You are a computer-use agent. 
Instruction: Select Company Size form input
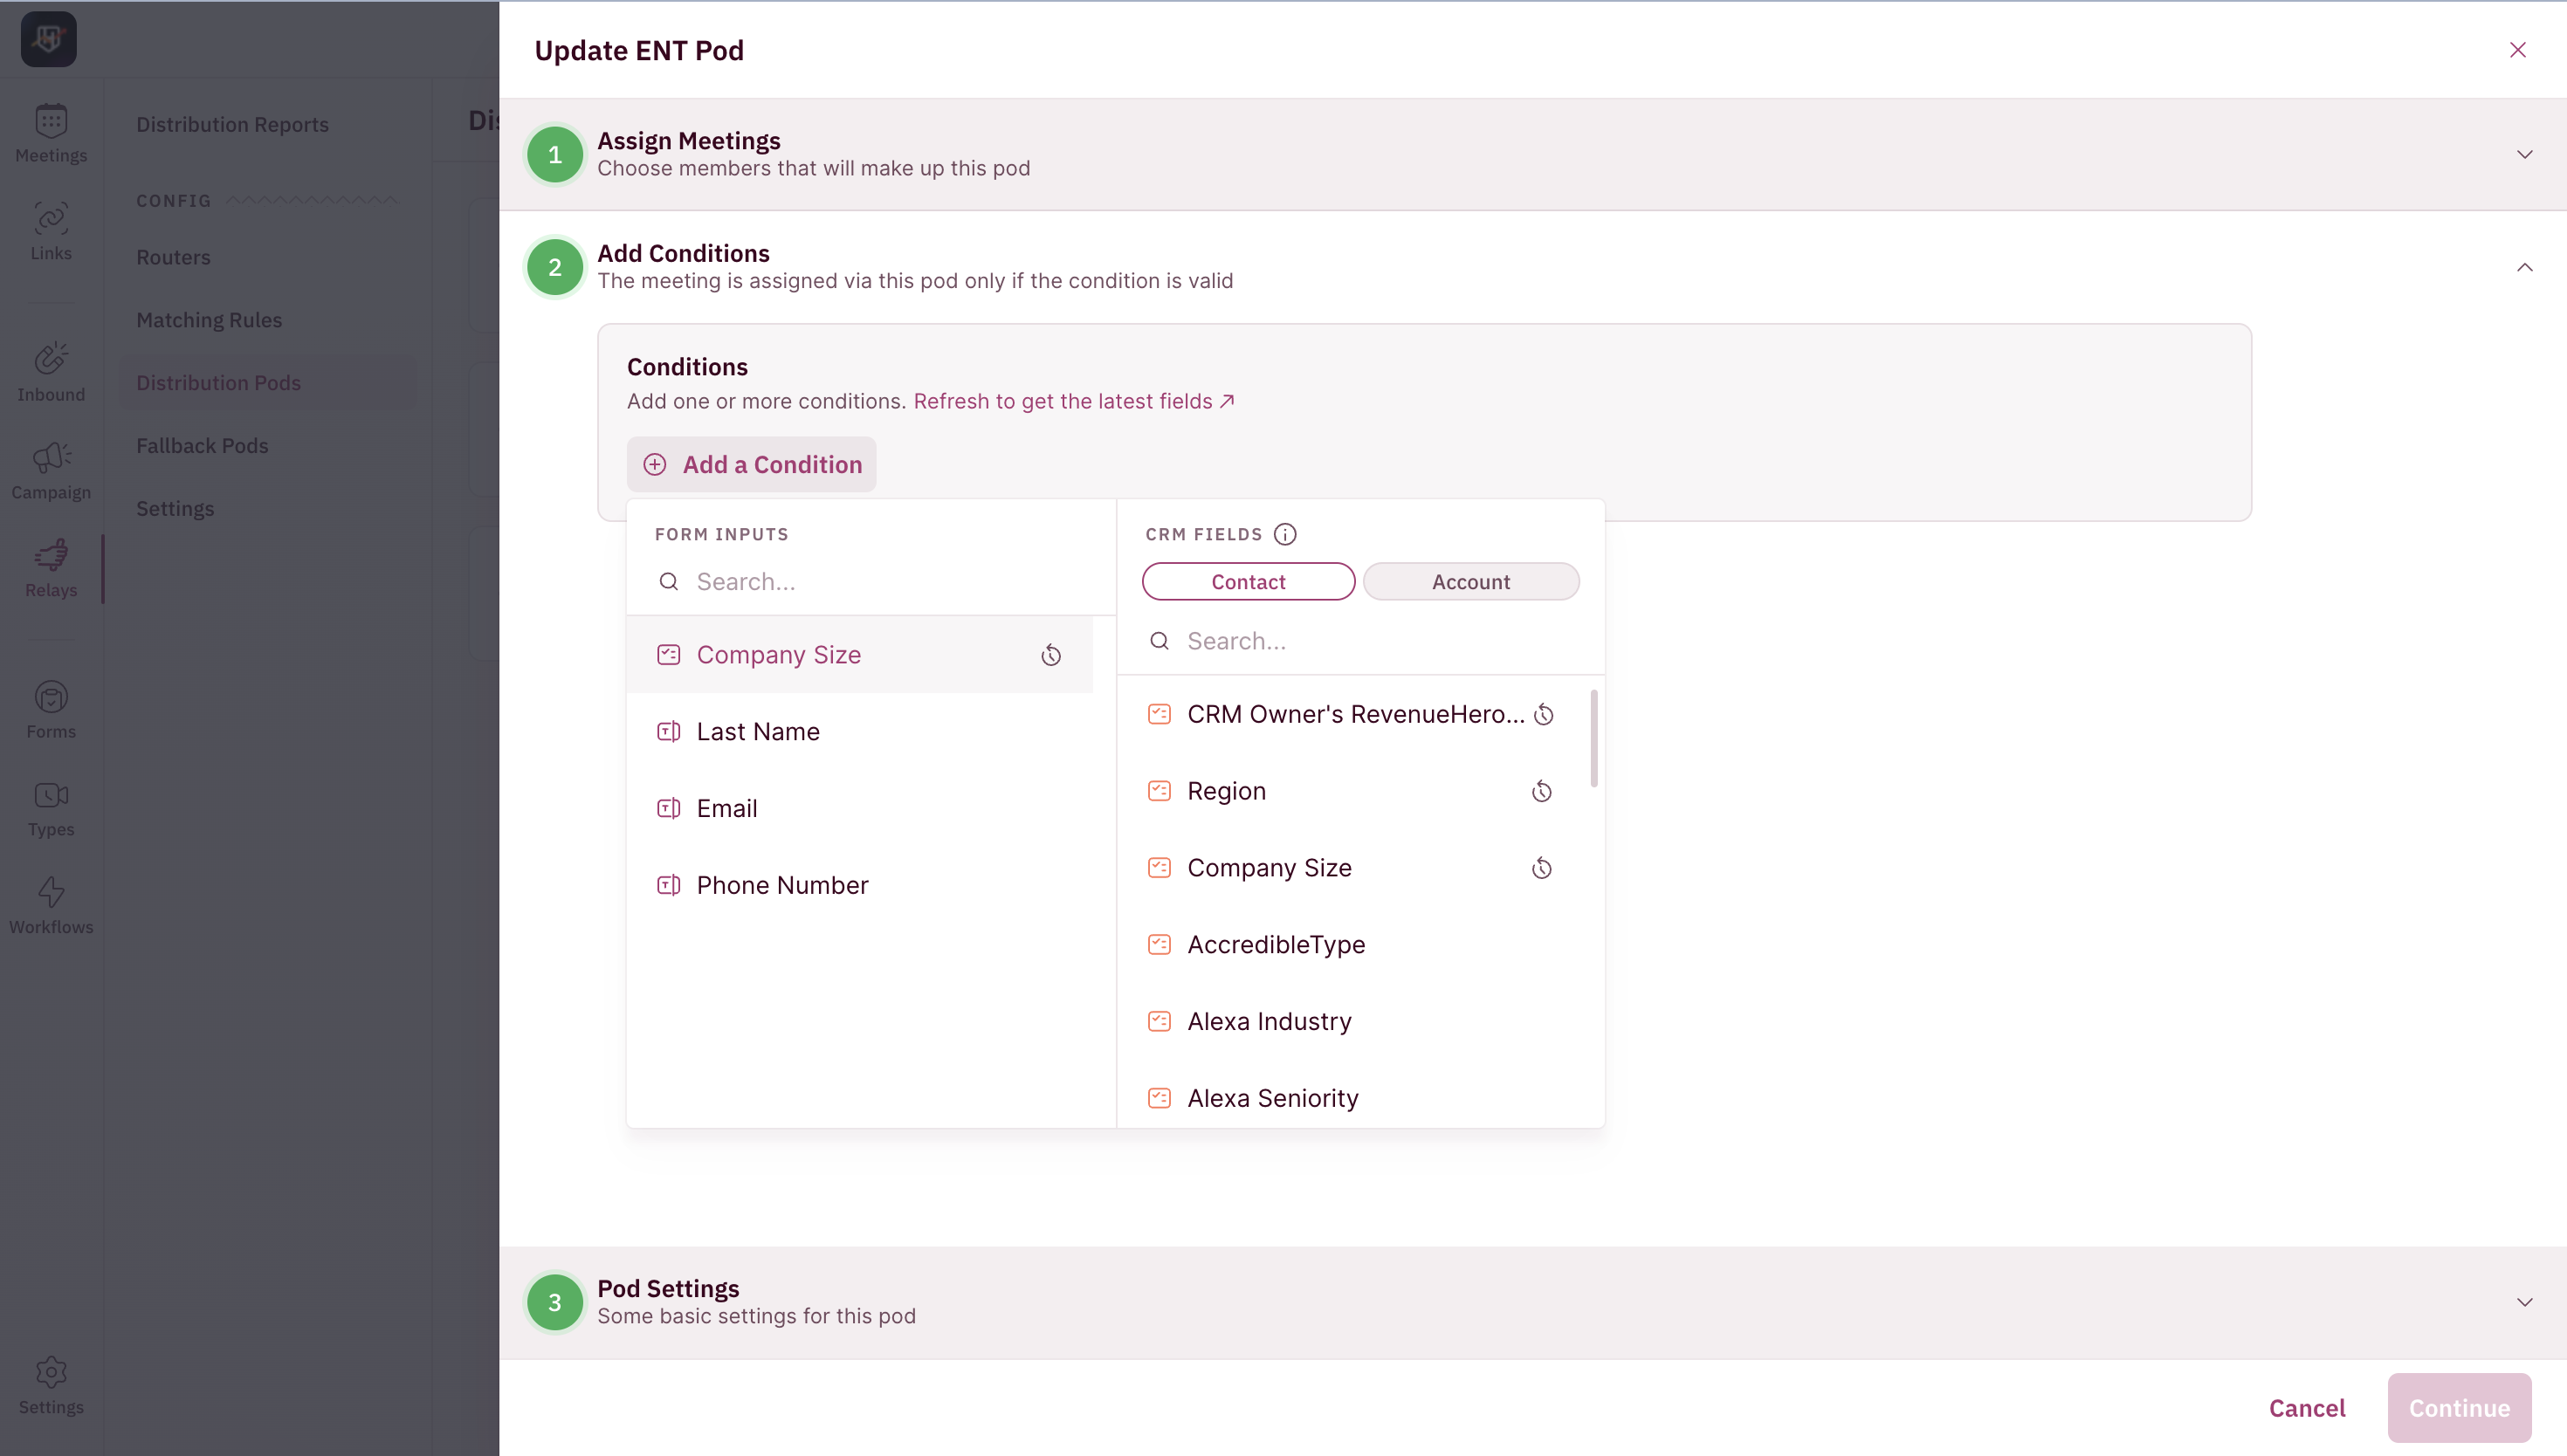point(860,655)
